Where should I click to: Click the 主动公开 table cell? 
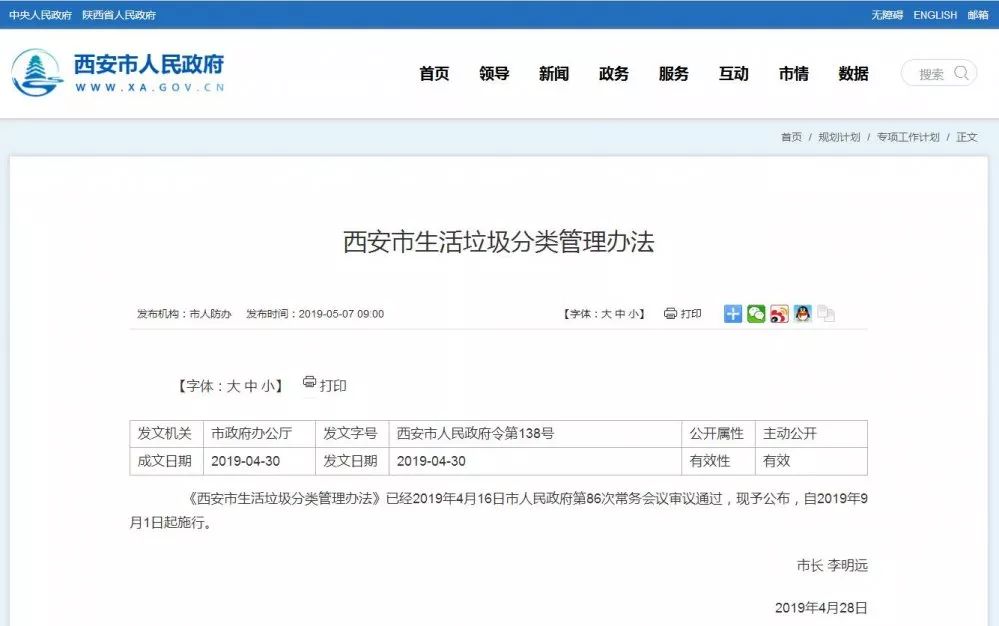click(x=811, y=434)
